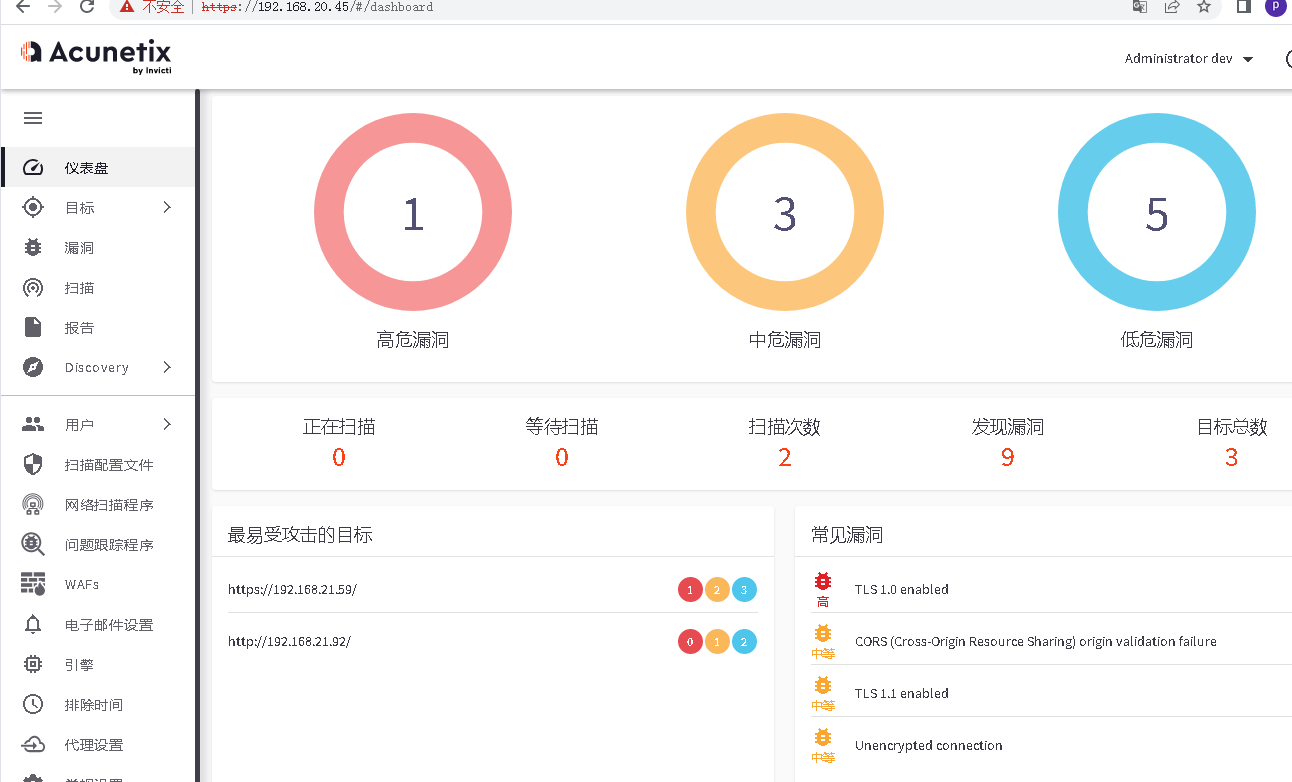Open the target https://192.168.21.59/
1292x782 pixels.
click(x=292, y=589)
